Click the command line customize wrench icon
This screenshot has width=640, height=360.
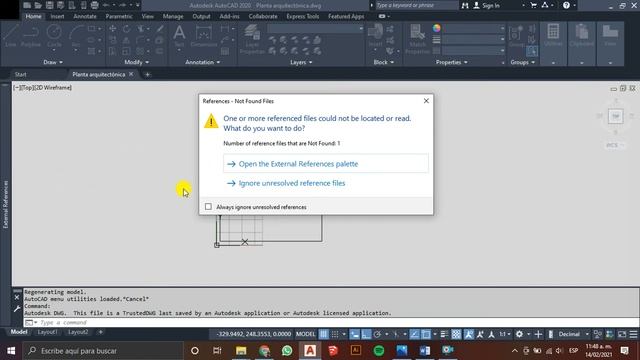(x=17, y=309)
